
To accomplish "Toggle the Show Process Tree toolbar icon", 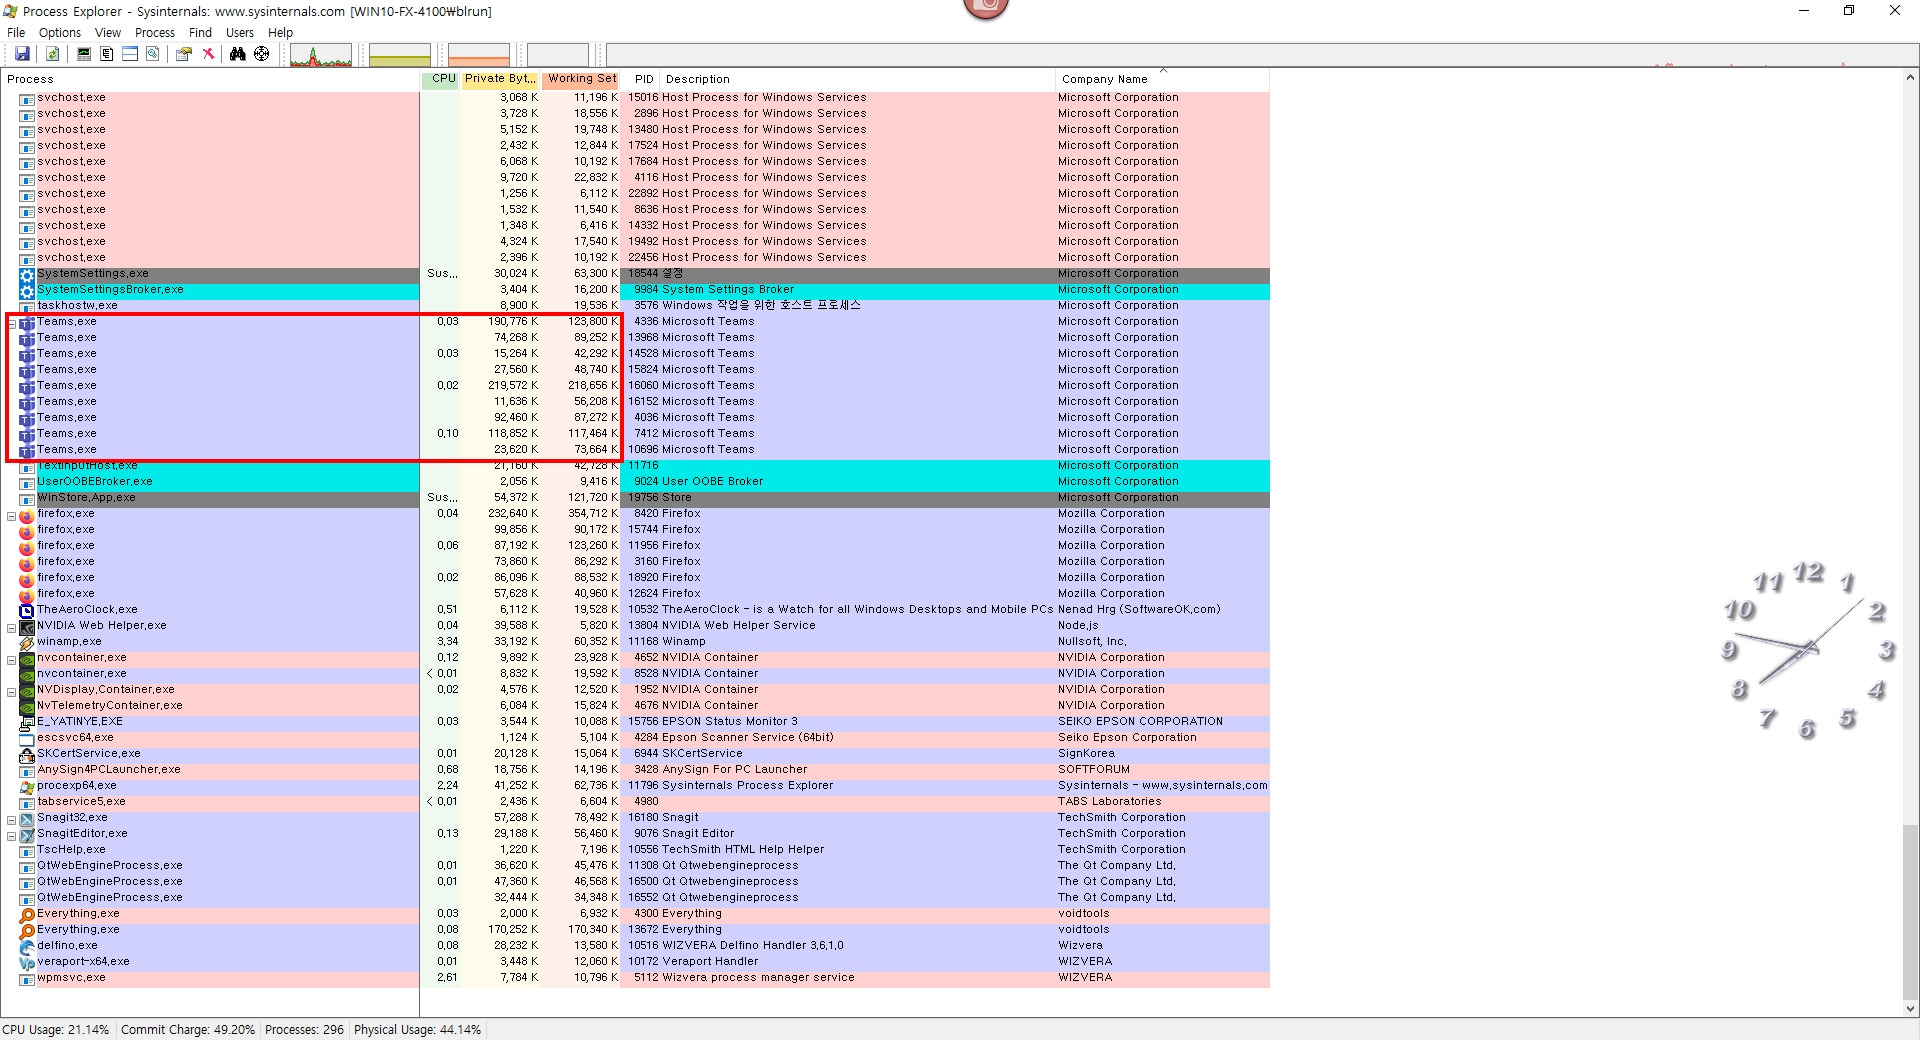I will click(x=107, y=54).
